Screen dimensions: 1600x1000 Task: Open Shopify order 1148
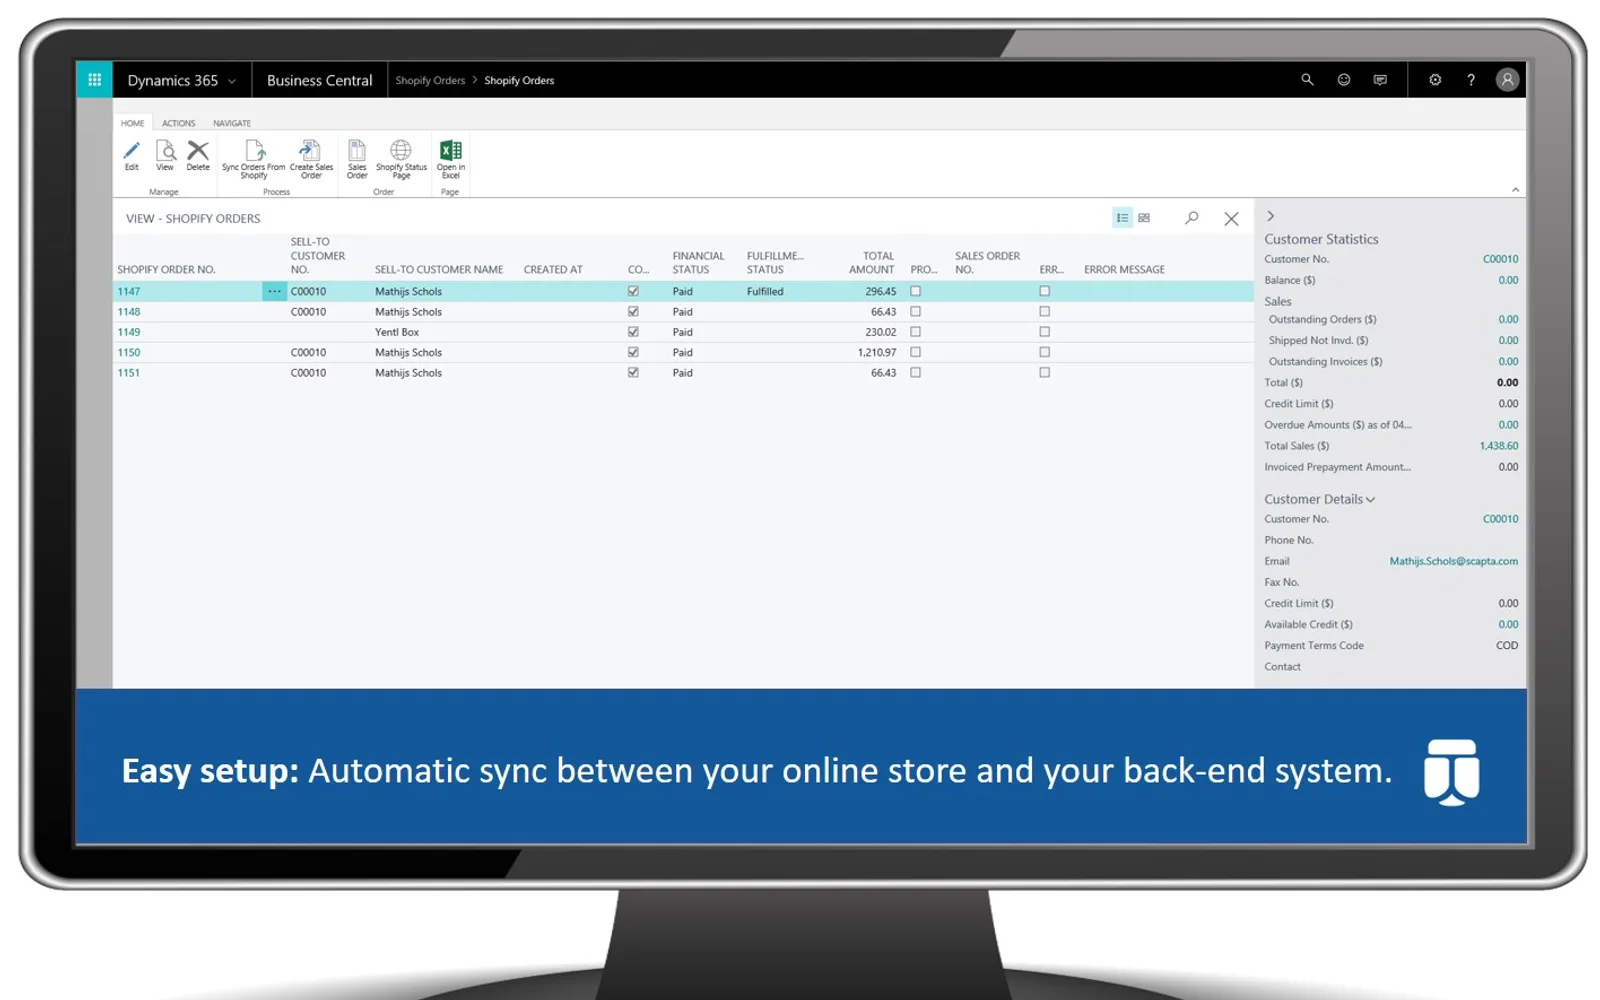[x=129, y=312]
